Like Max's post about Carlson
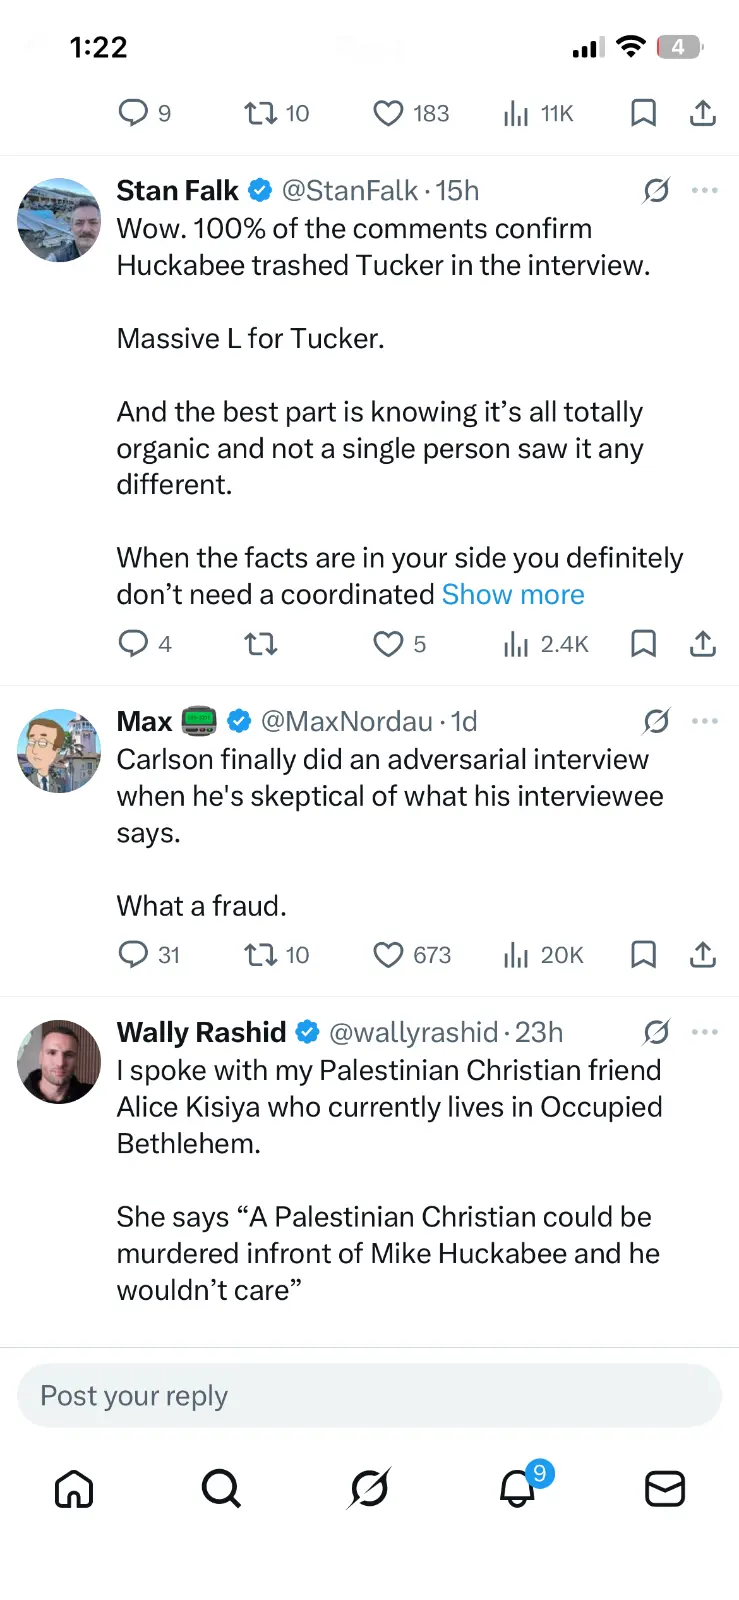739x1600 pixels. point(388,955)
